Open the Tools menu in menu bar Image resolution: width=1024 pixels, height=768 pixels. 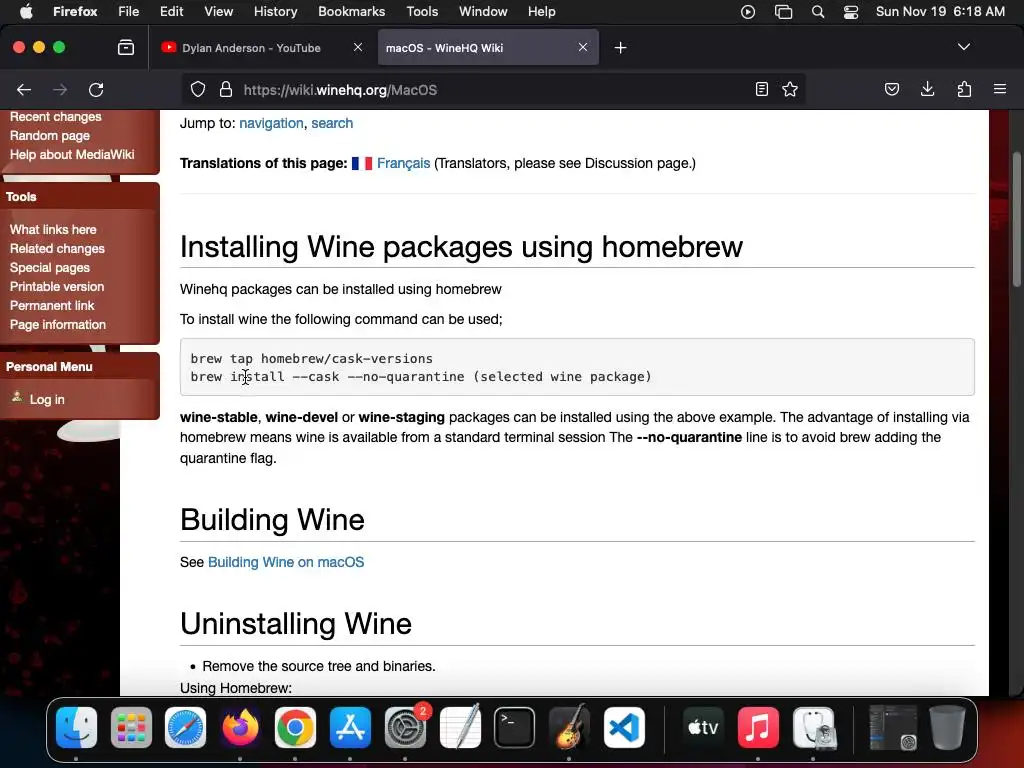click(422, 11)
